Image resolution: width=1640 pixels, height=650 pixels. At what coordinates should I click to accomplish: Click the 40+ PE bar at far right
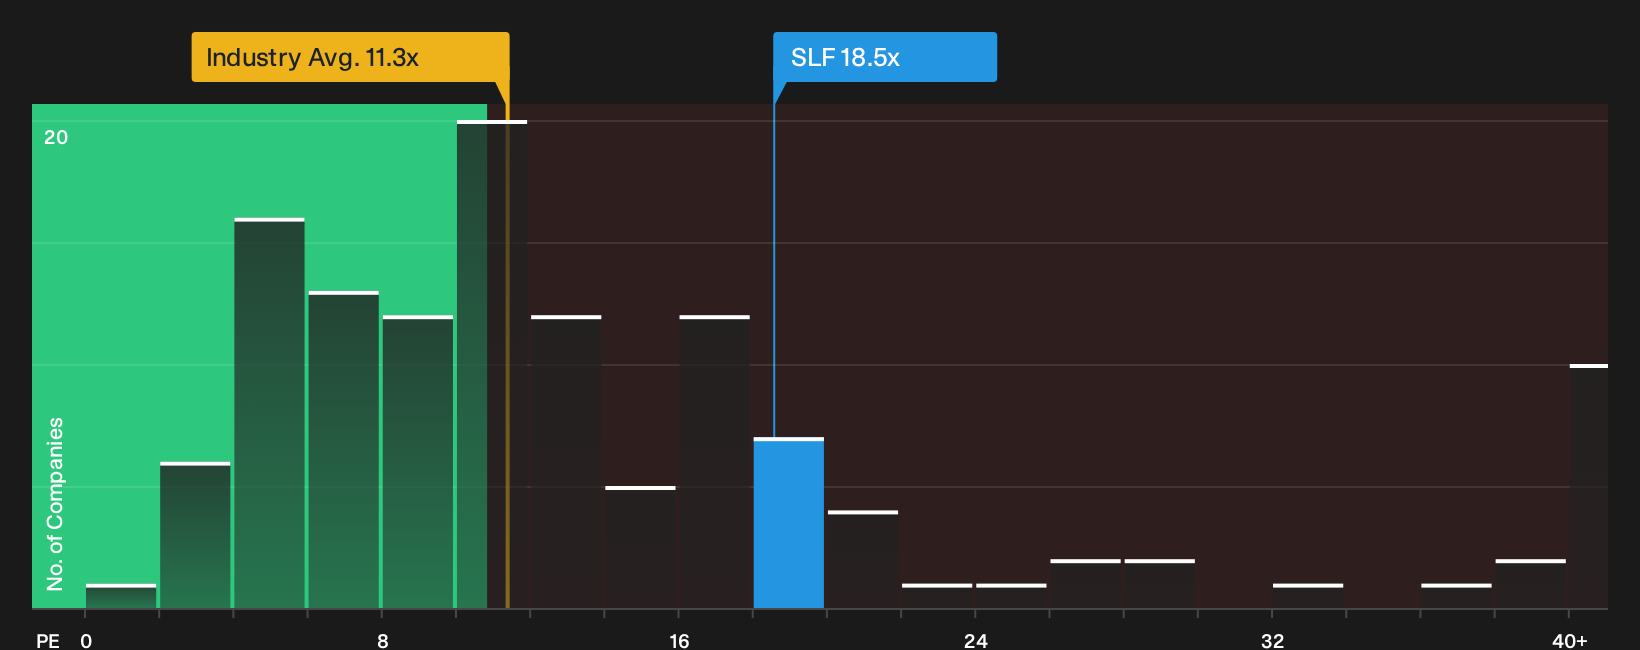(x=1589, y=486)
